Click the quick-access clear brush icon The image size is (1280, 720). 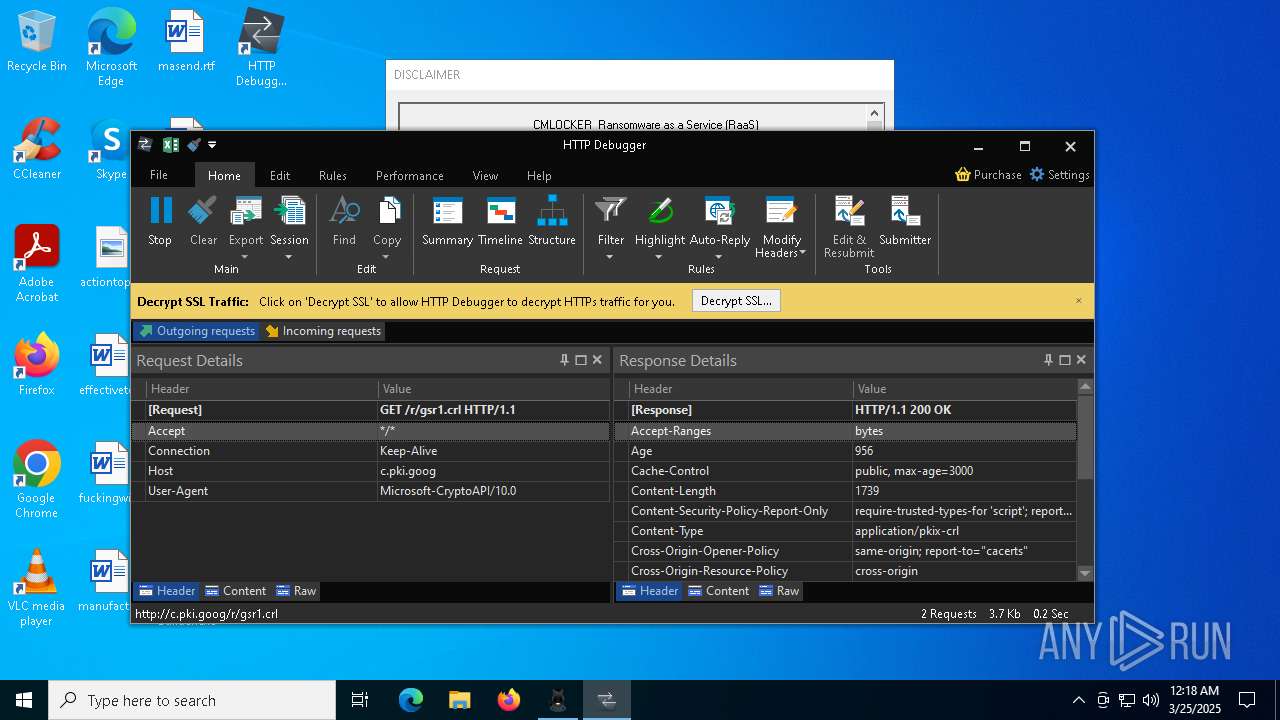[193, 145]
